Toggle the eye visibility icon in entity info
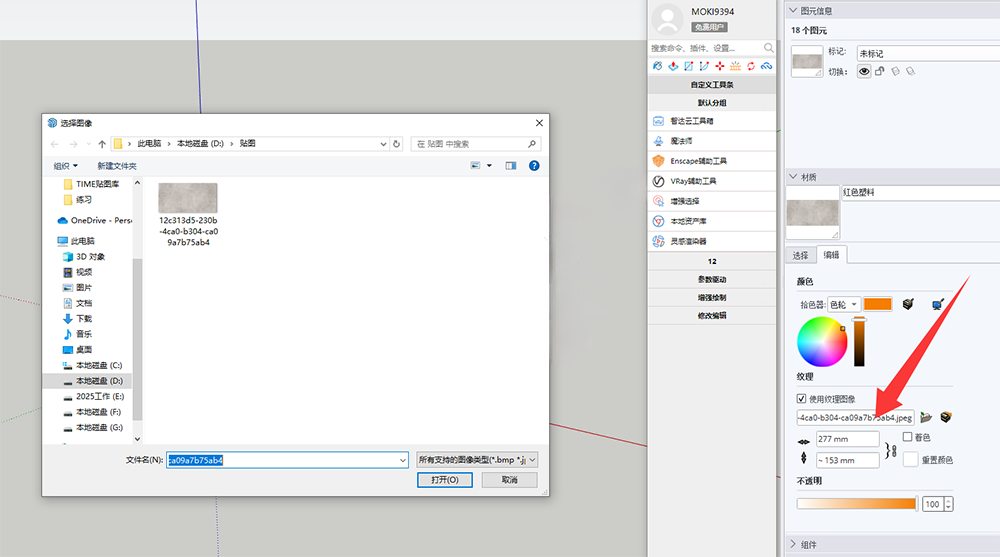The height and width of the screenshot is (557, 1000). [864, 71]
